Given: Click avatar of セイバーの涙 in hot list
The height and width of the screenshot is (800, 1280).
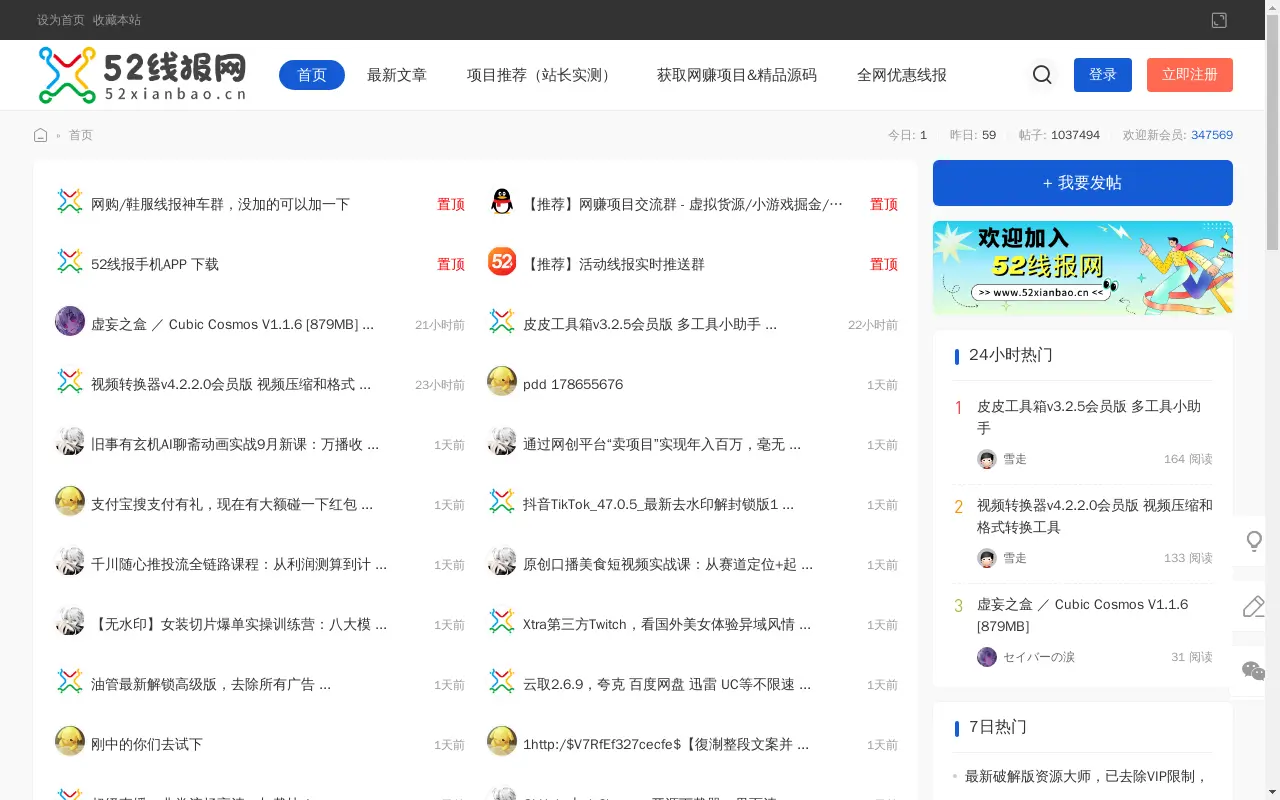Looking at the screenshot, I should click(x=987, y=657).
